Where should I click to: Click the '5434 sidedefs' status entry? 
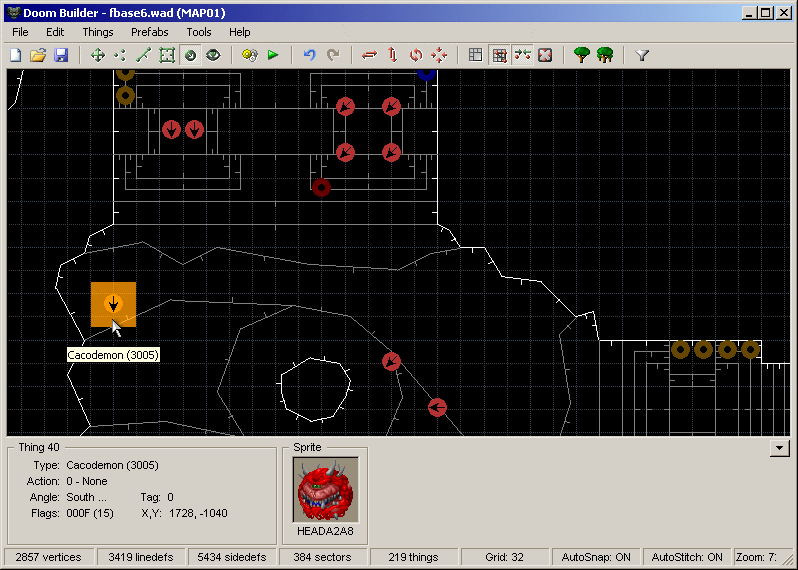click(x=232, y=557)
